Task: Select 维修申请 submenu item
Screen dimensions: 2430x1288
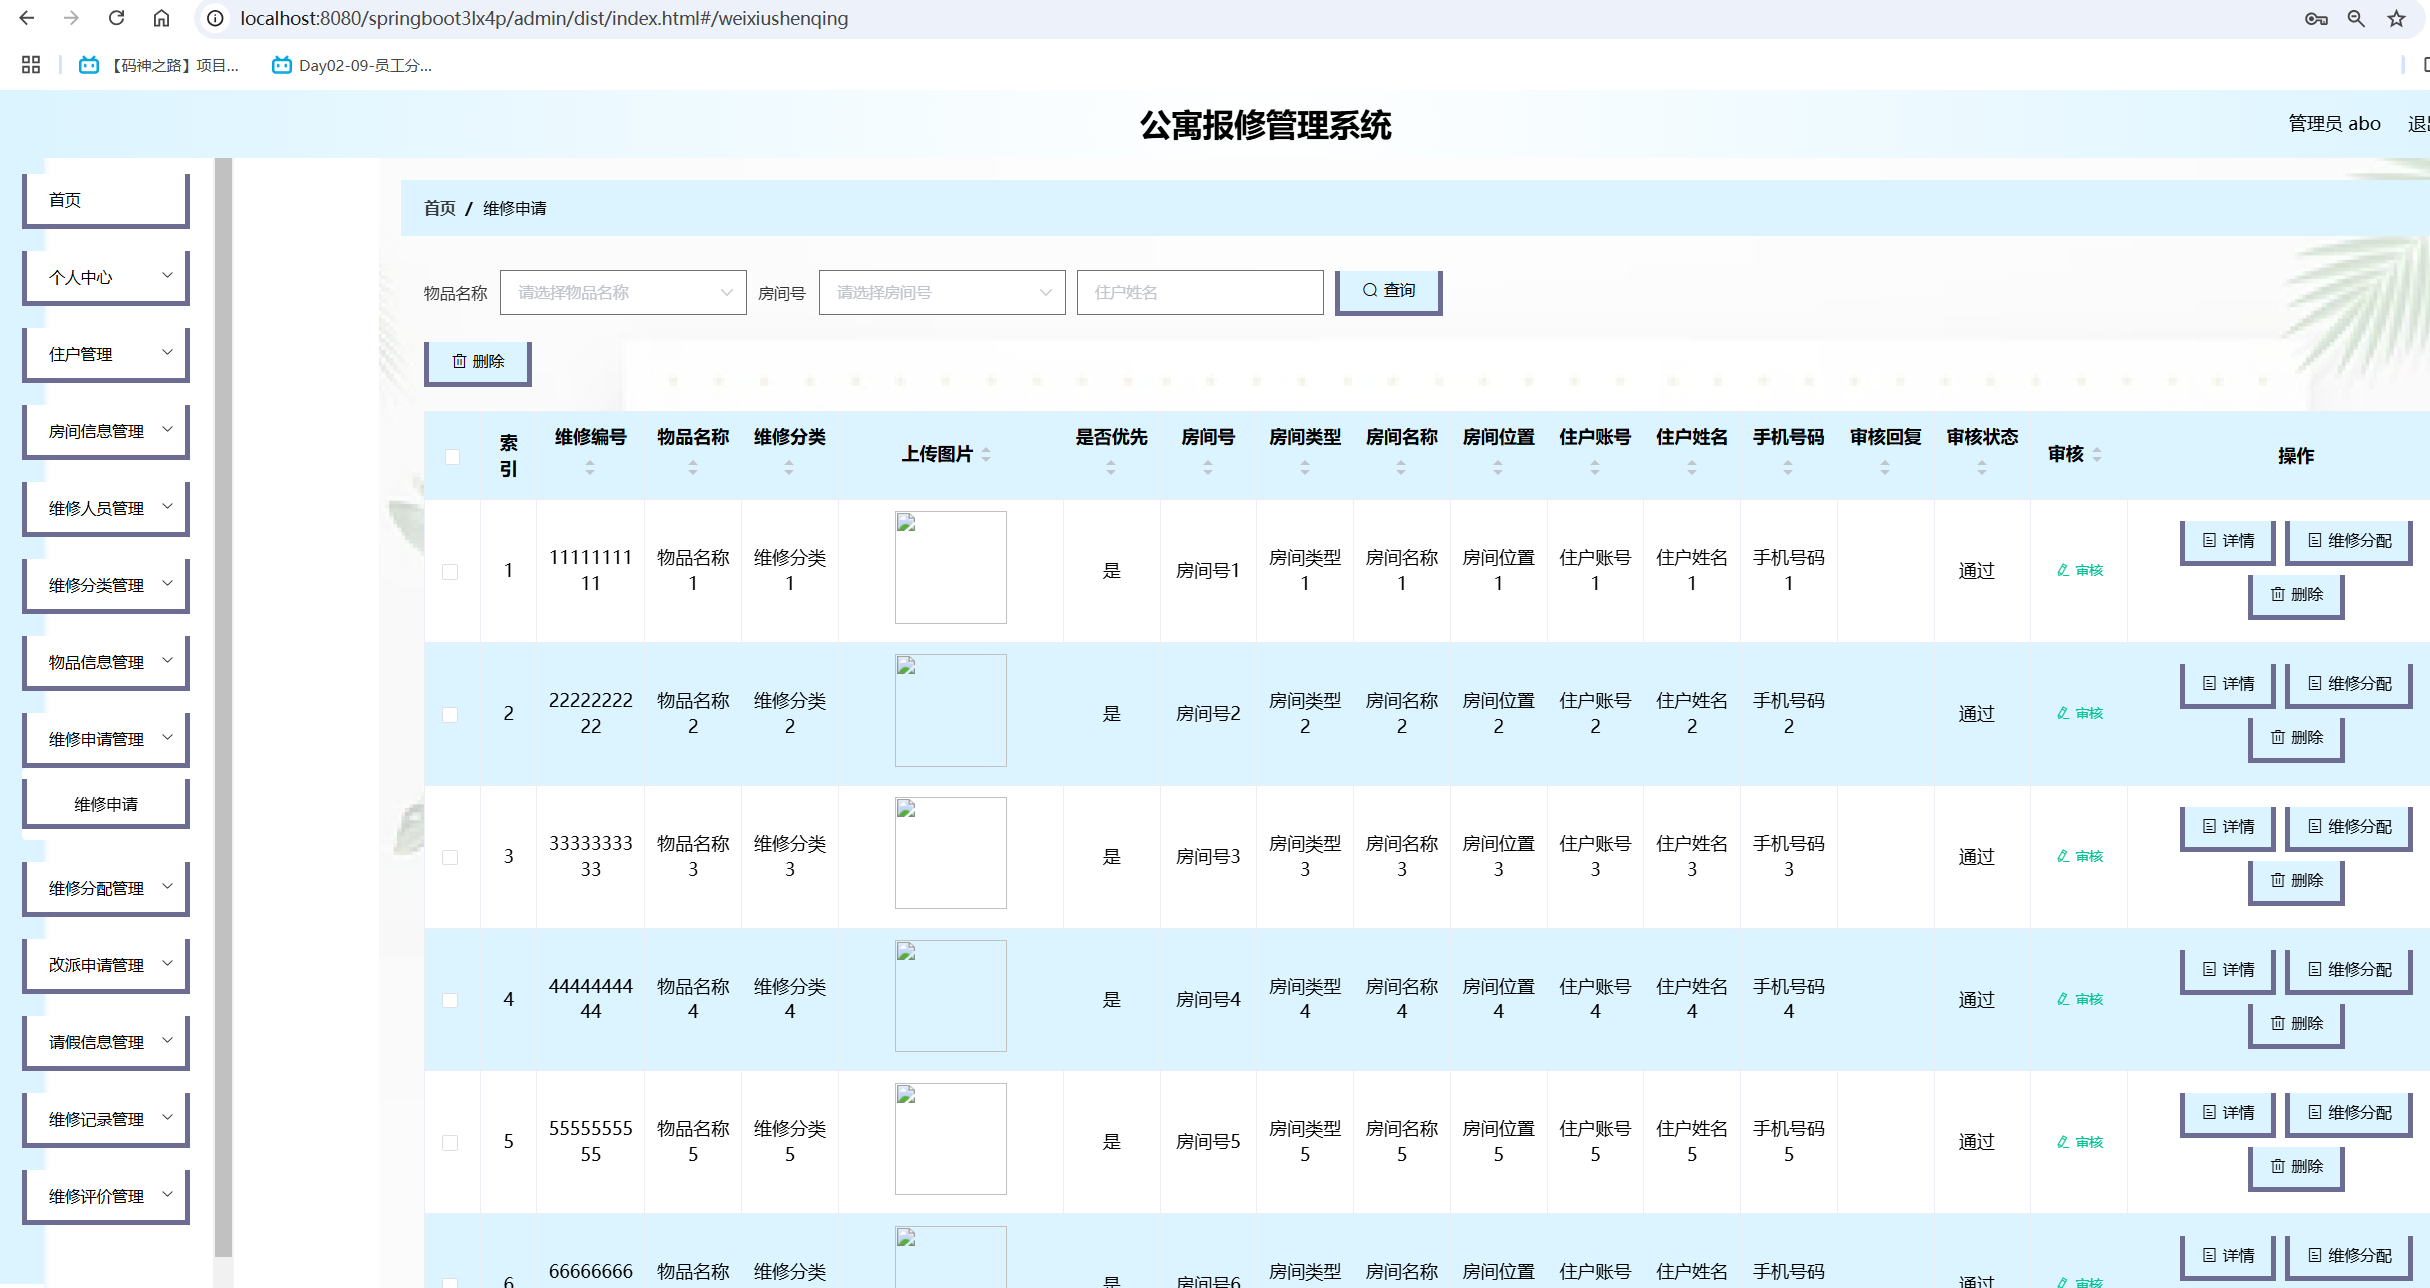Action: [x=106, y=804]
